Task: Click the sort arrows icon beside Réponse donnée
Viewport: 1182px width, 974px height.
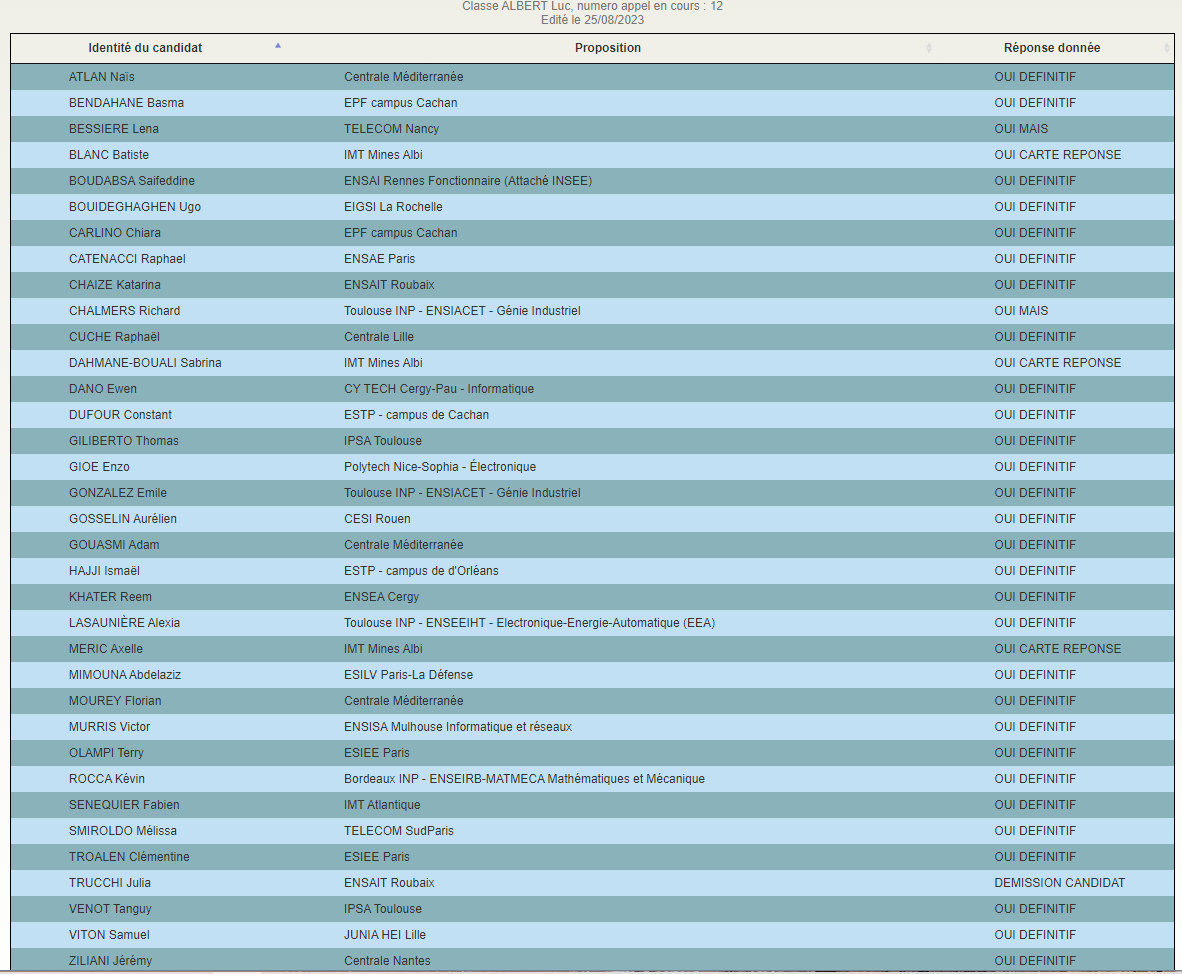Action: coord(1166,48)
